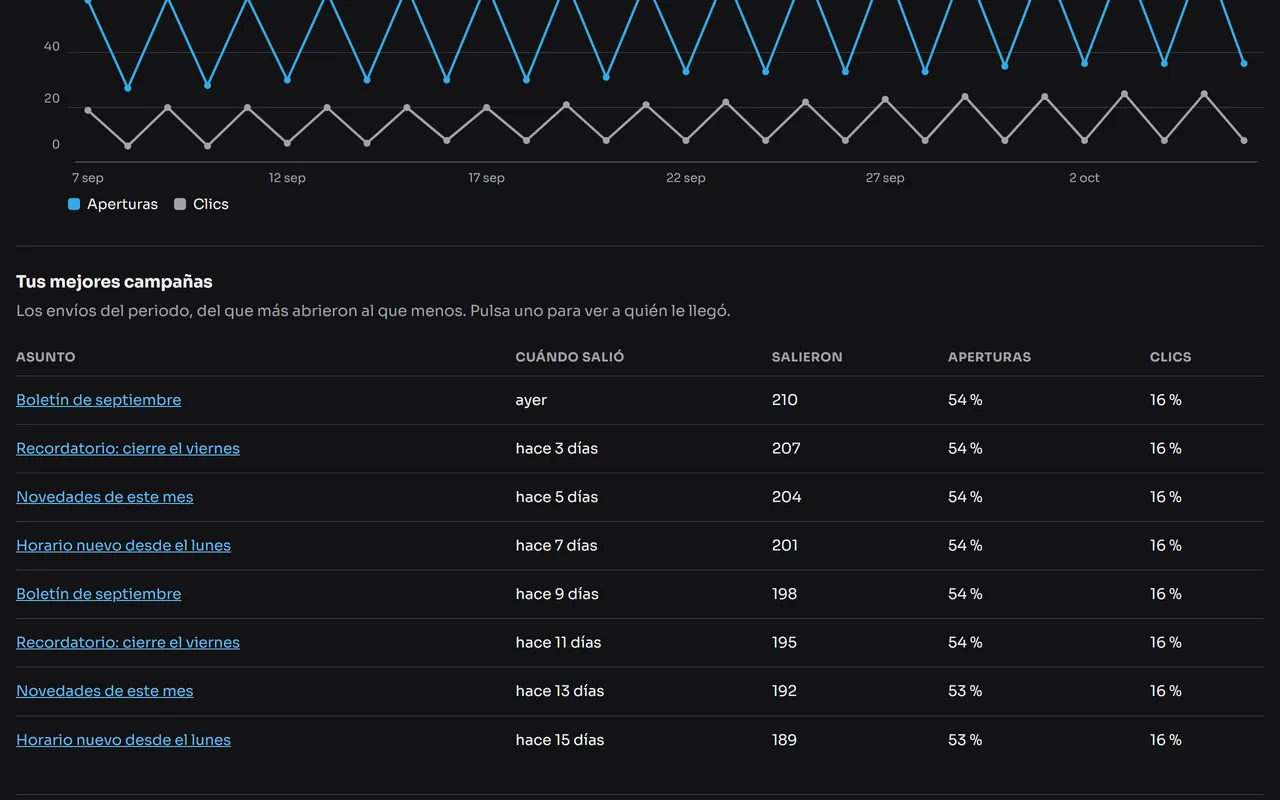1280x800 pixels.
Task: Click the "192" sent count
Action: (x=785, y=691)
